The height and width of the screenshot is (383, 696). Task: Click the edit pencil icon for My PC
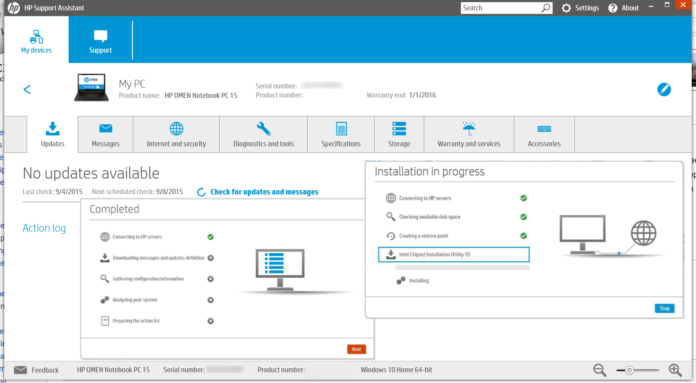(664, 90)
